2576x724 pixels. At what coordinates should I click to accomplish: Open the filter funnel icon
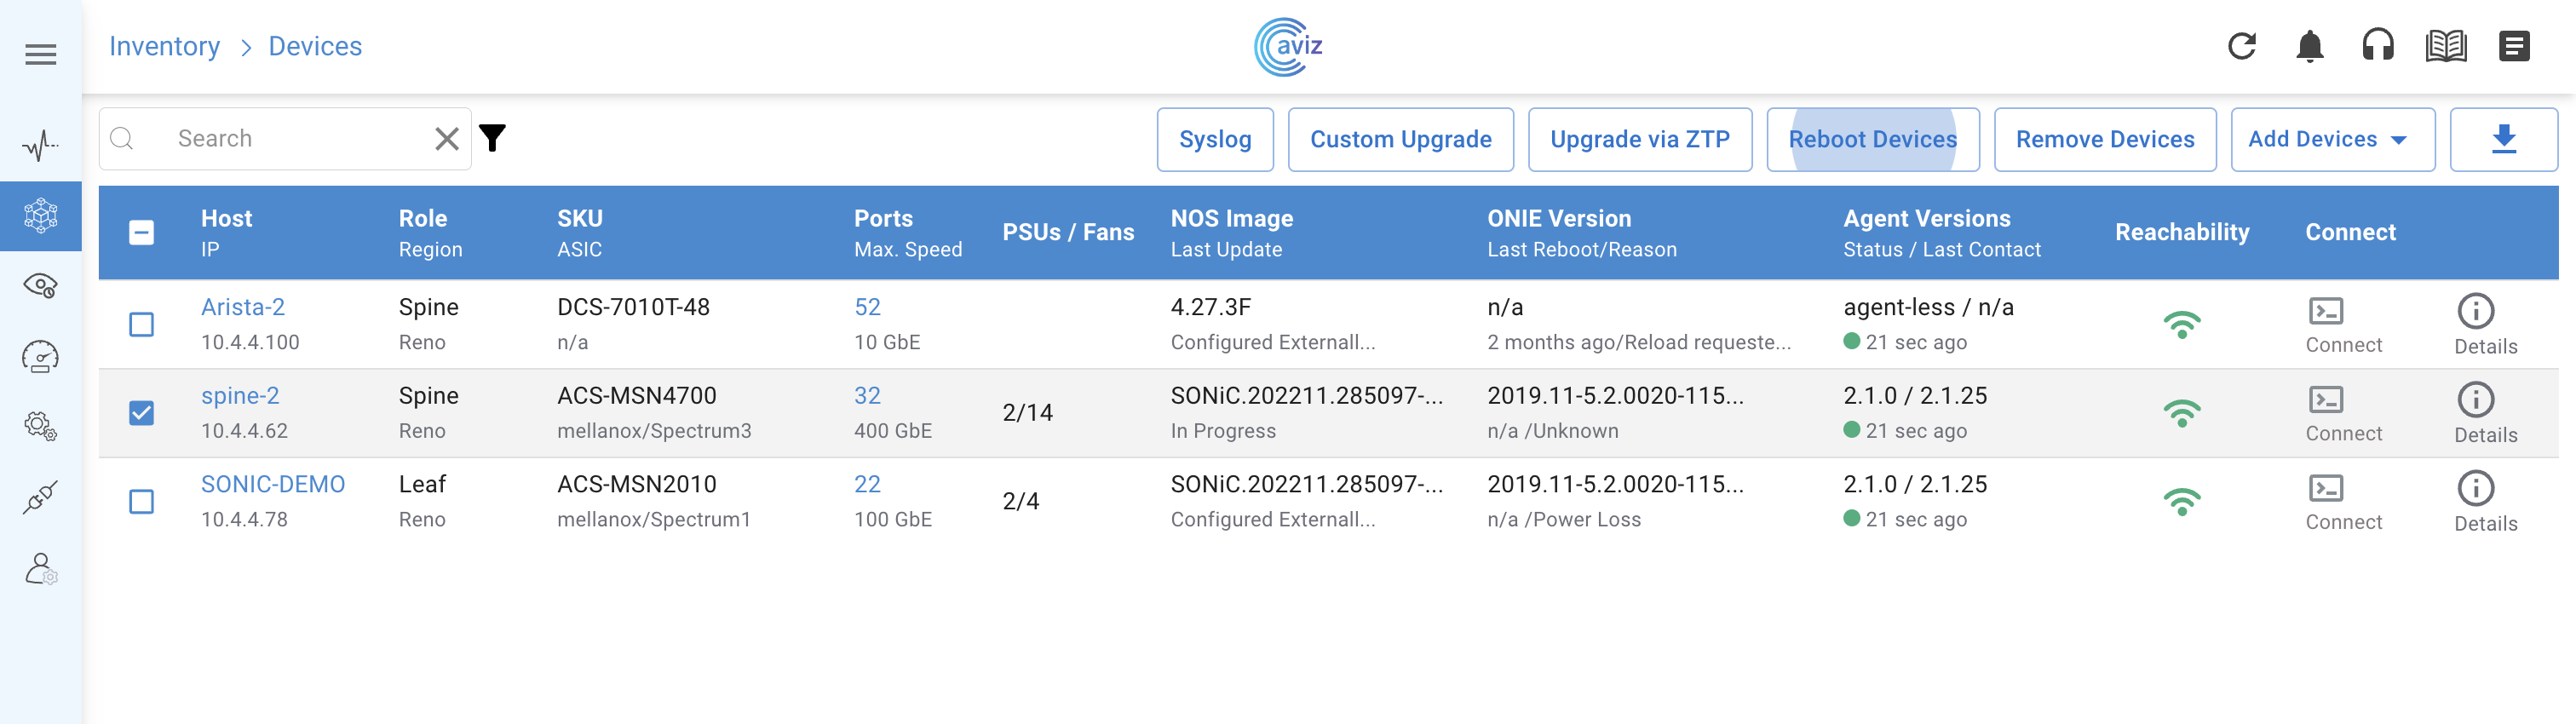pyautogui.click(x=492, y=138)
